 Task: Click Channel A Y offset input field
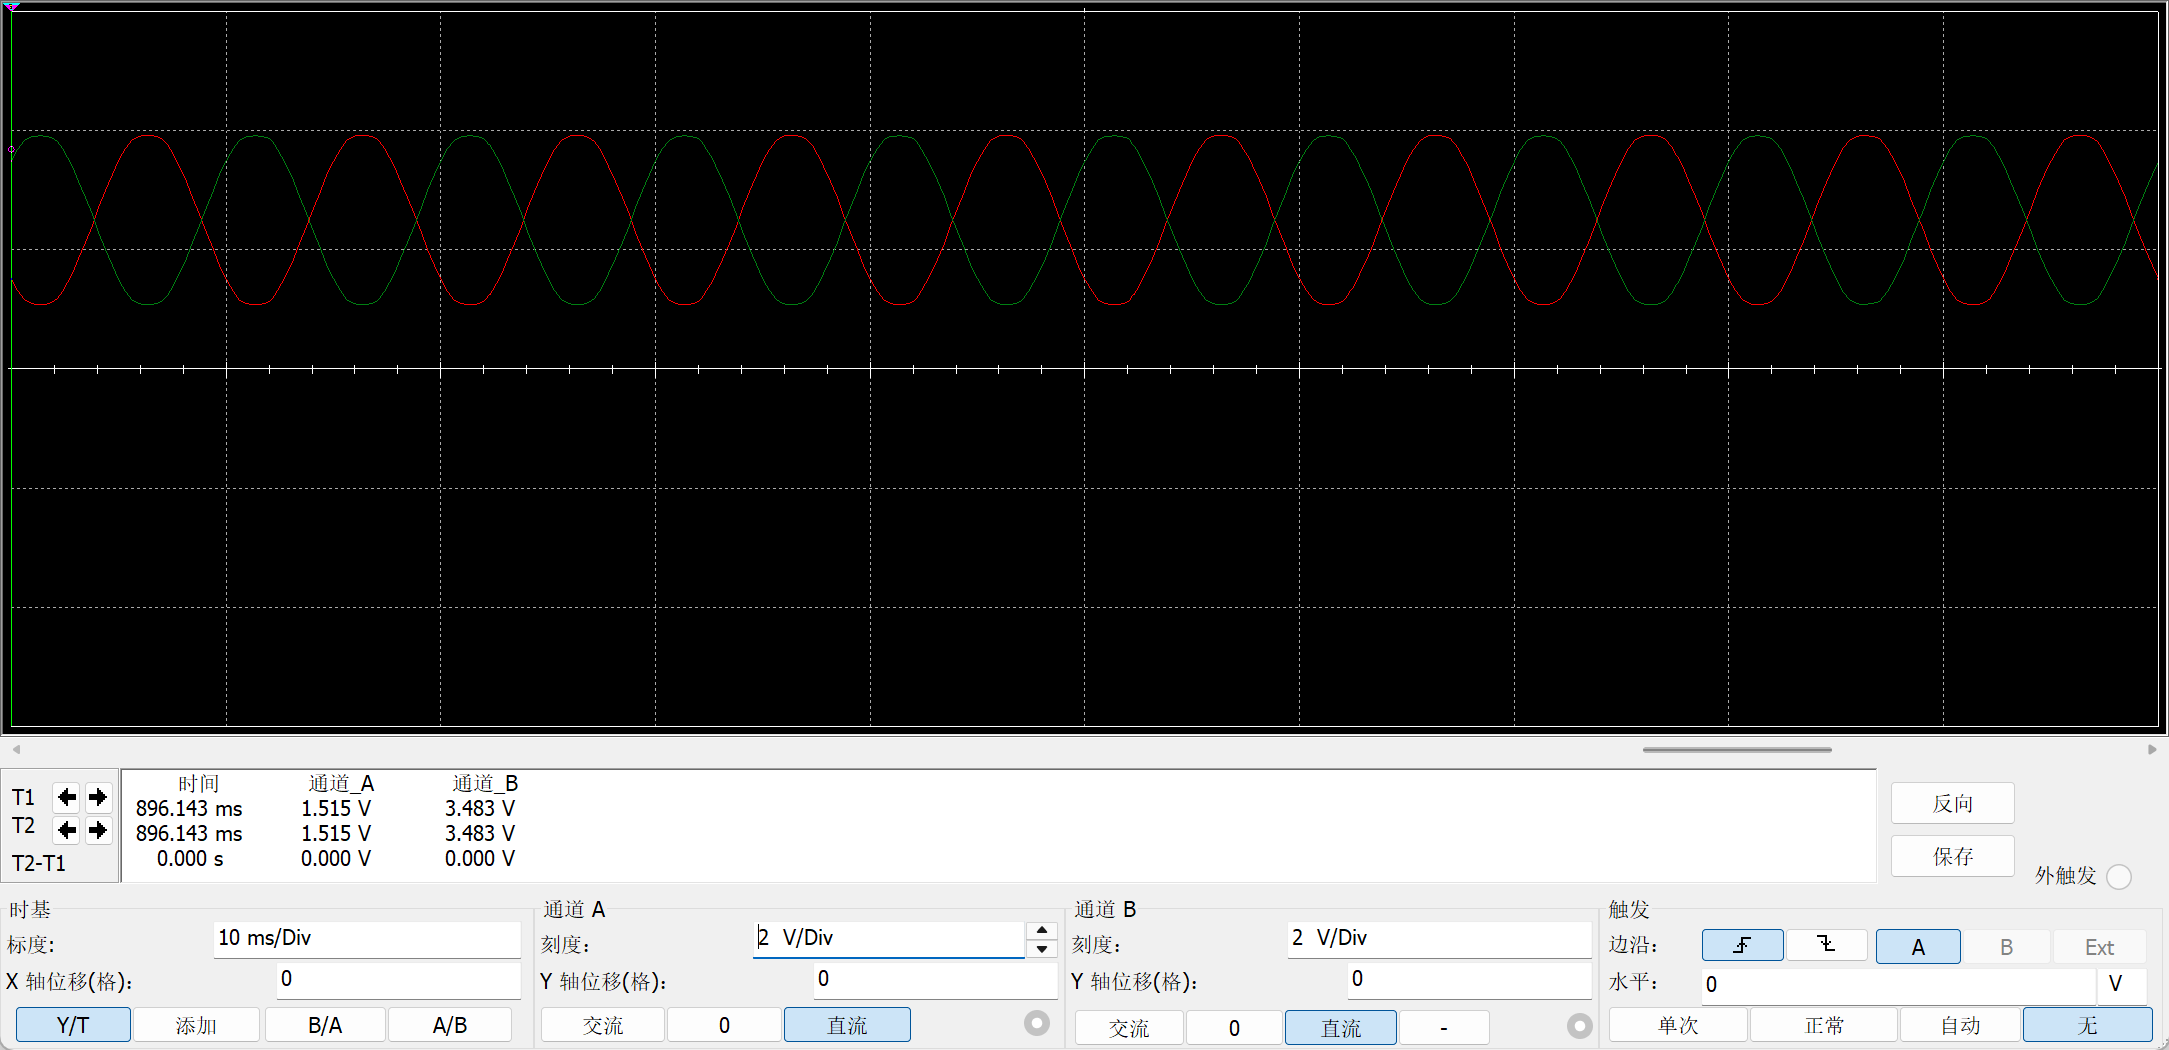pos(935,979)
